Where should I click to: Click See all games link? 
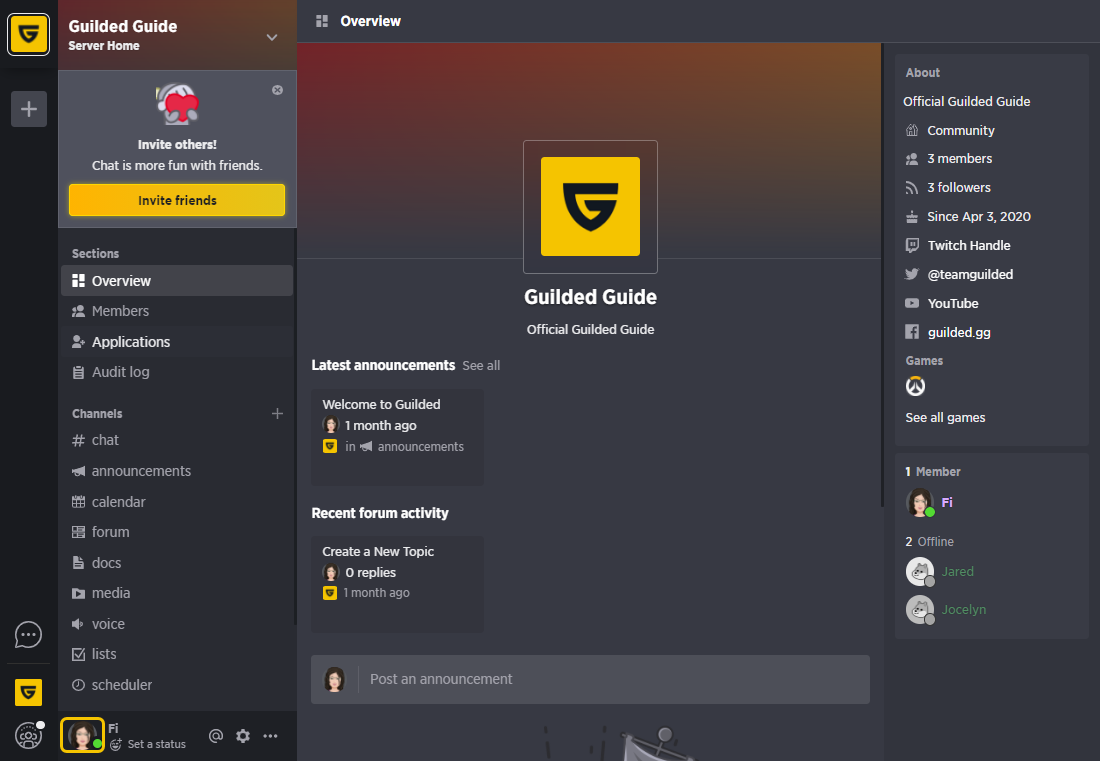point(945,417)
